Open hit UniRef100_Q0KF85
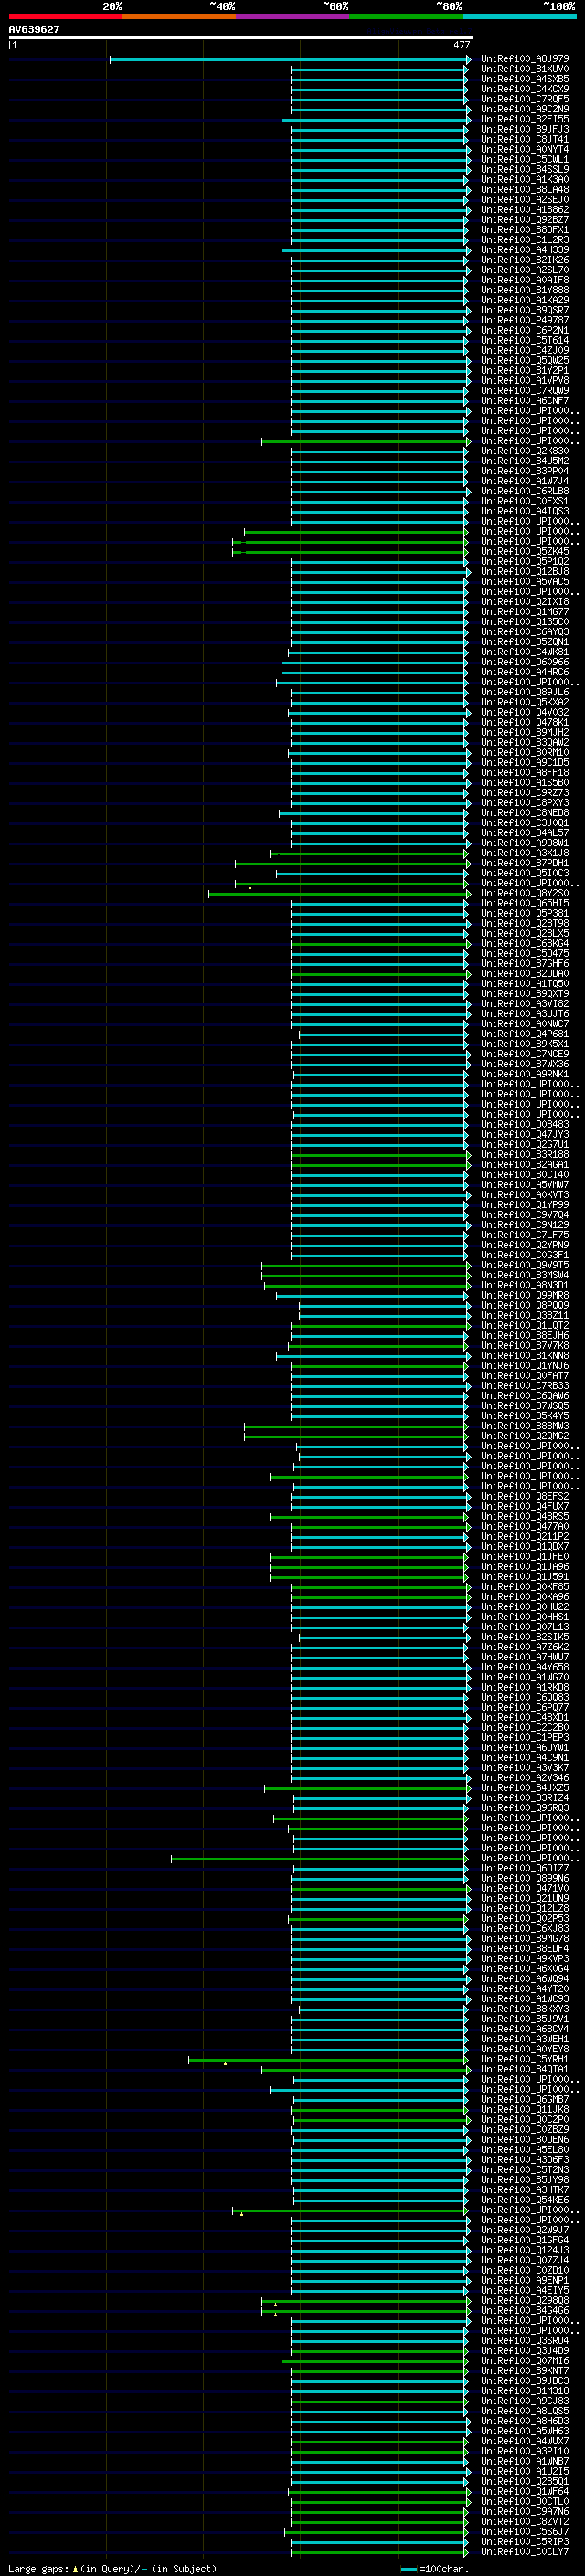The width and height of the screenshot is (585, 2576). point(525,1587)
